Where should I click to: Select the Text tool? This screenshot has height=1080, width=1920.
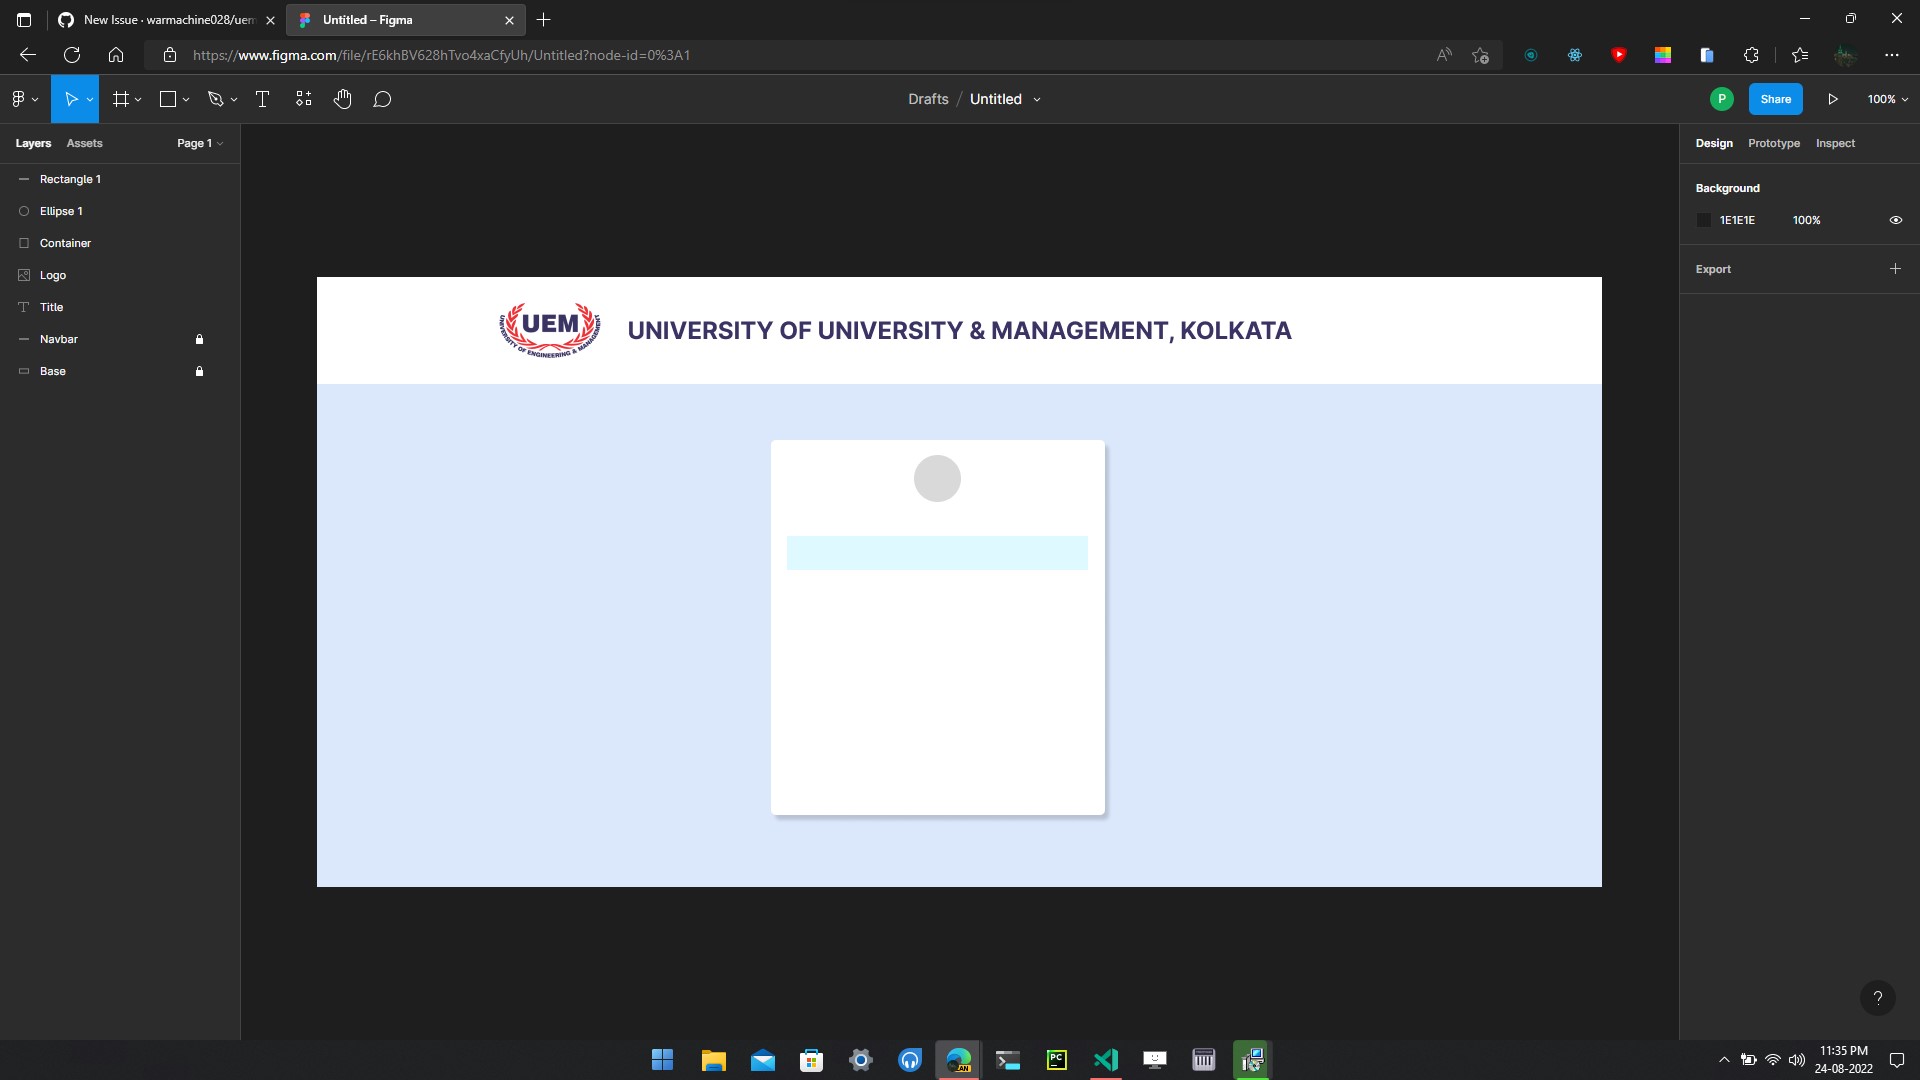point(263,99)
